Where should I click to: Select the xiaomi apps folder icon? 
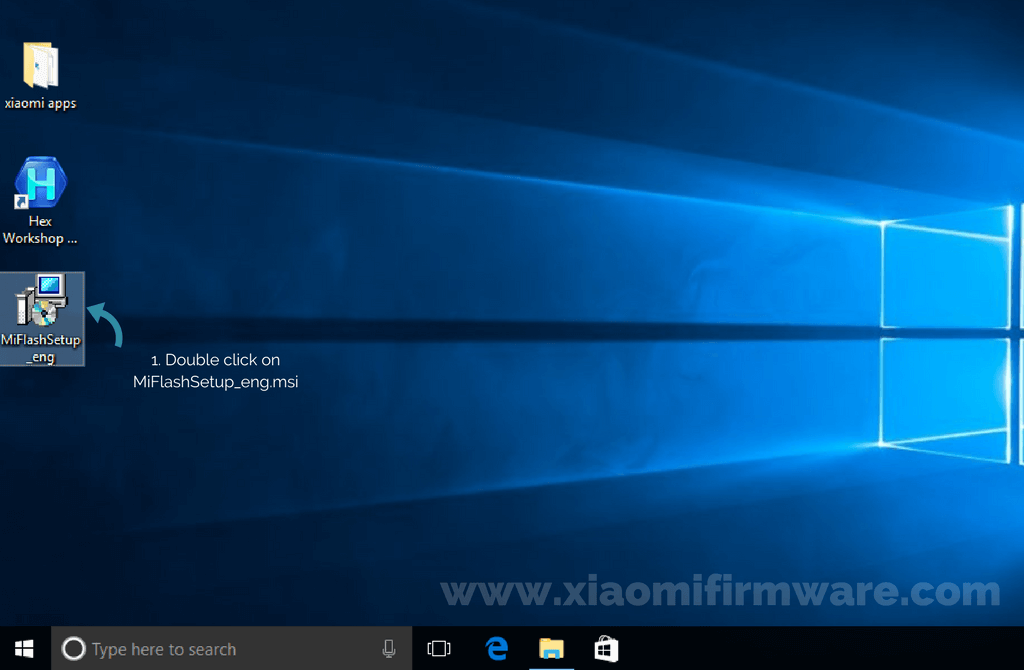pyautogui.click(x=40, y=65)
